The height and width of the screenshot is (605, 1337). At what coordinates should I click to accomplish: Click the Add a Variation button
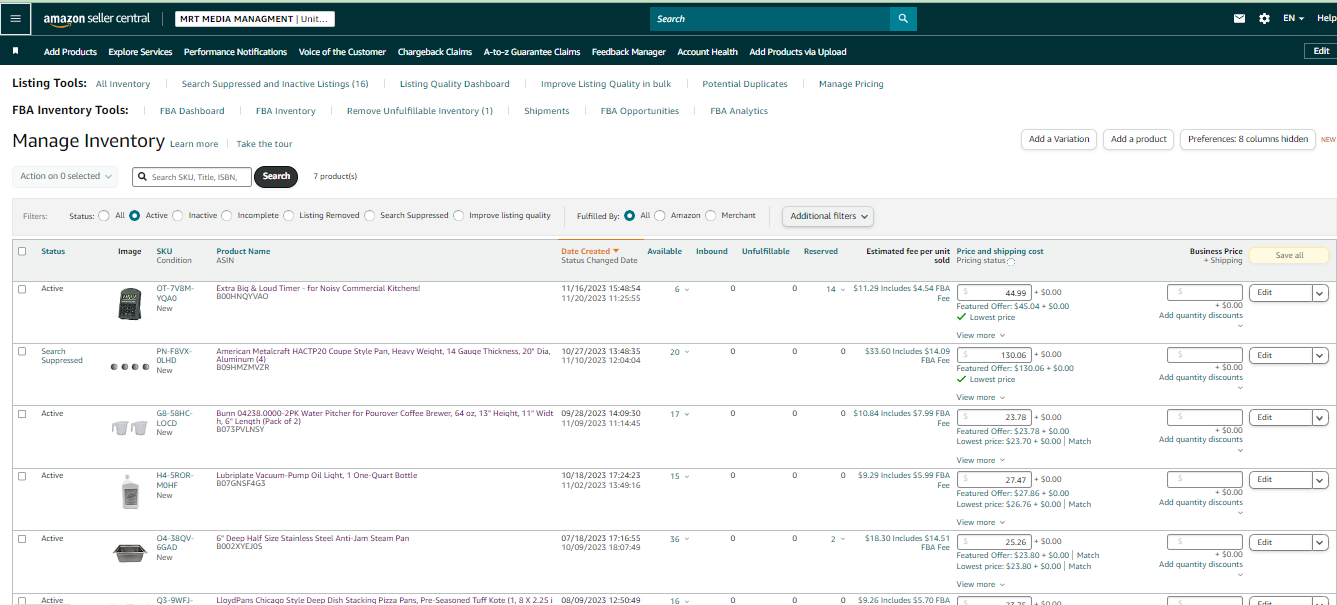click(1059, 139)
